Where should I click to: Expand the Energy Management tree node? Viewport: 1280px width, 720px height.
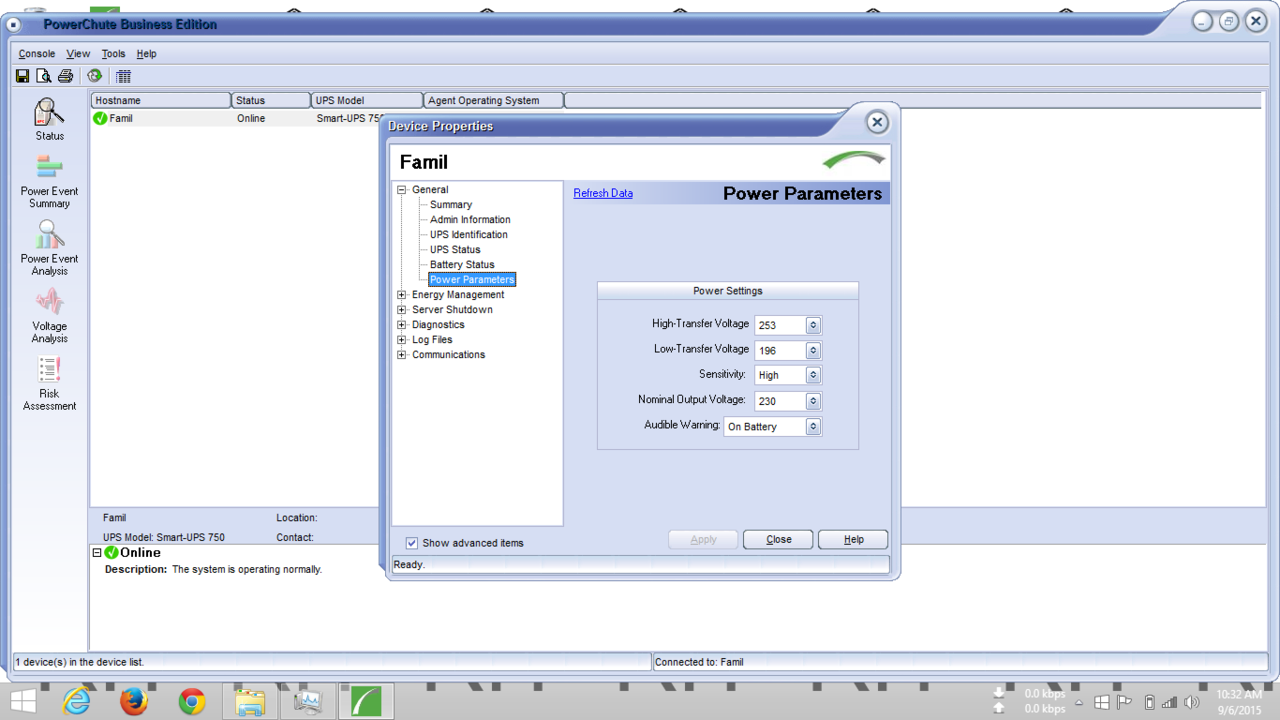(402, 295)
